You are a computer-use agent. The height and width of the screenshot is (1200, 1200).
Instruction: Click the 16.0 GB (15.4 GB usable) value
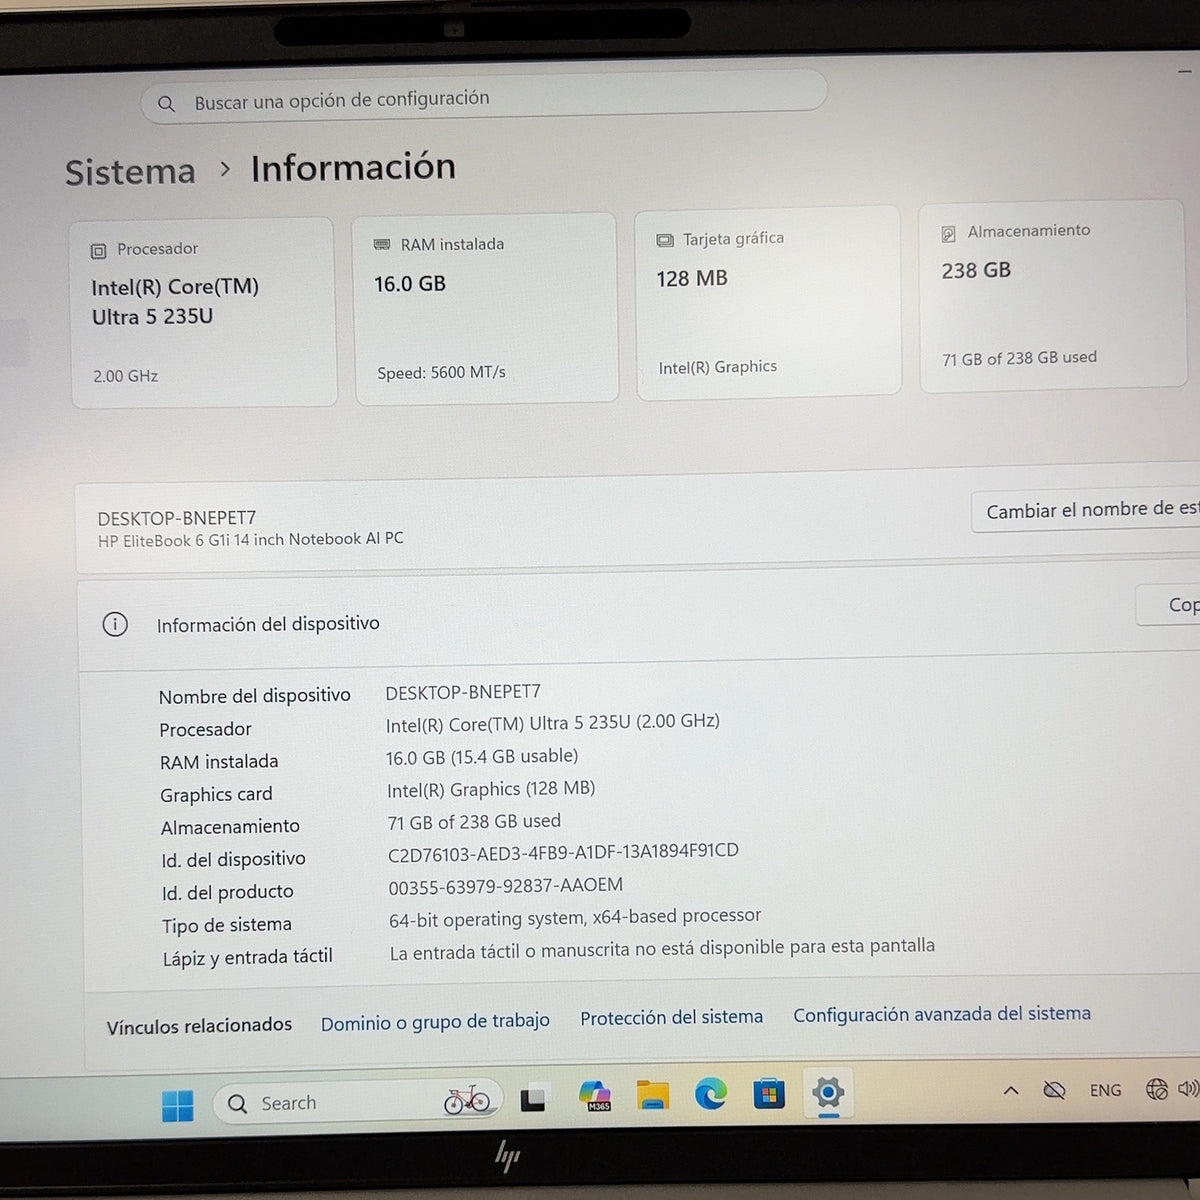click(x=482, y=757)
